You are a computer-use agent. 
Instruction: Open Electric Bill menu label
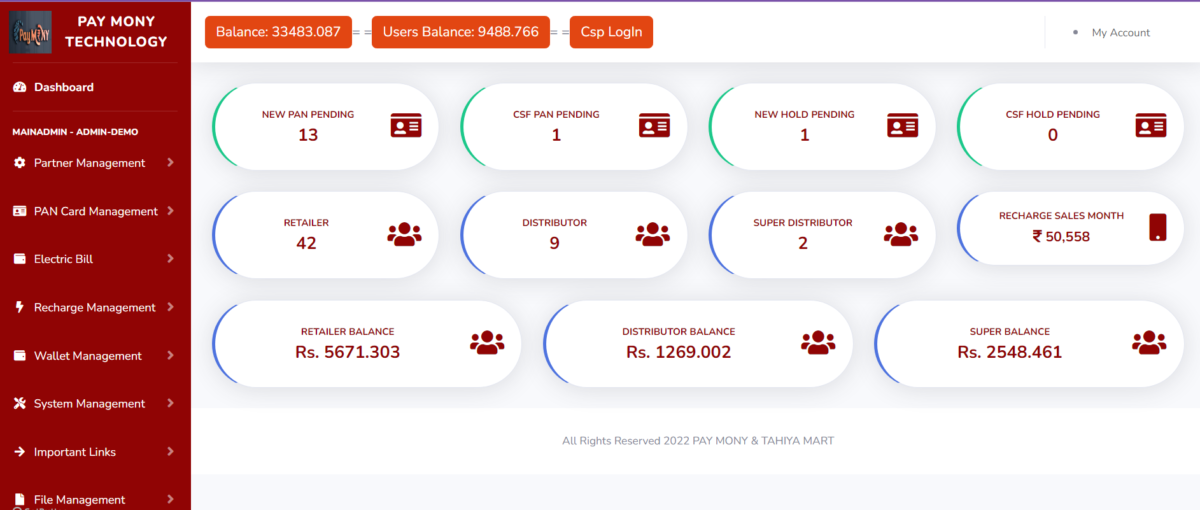click(63, 259)
